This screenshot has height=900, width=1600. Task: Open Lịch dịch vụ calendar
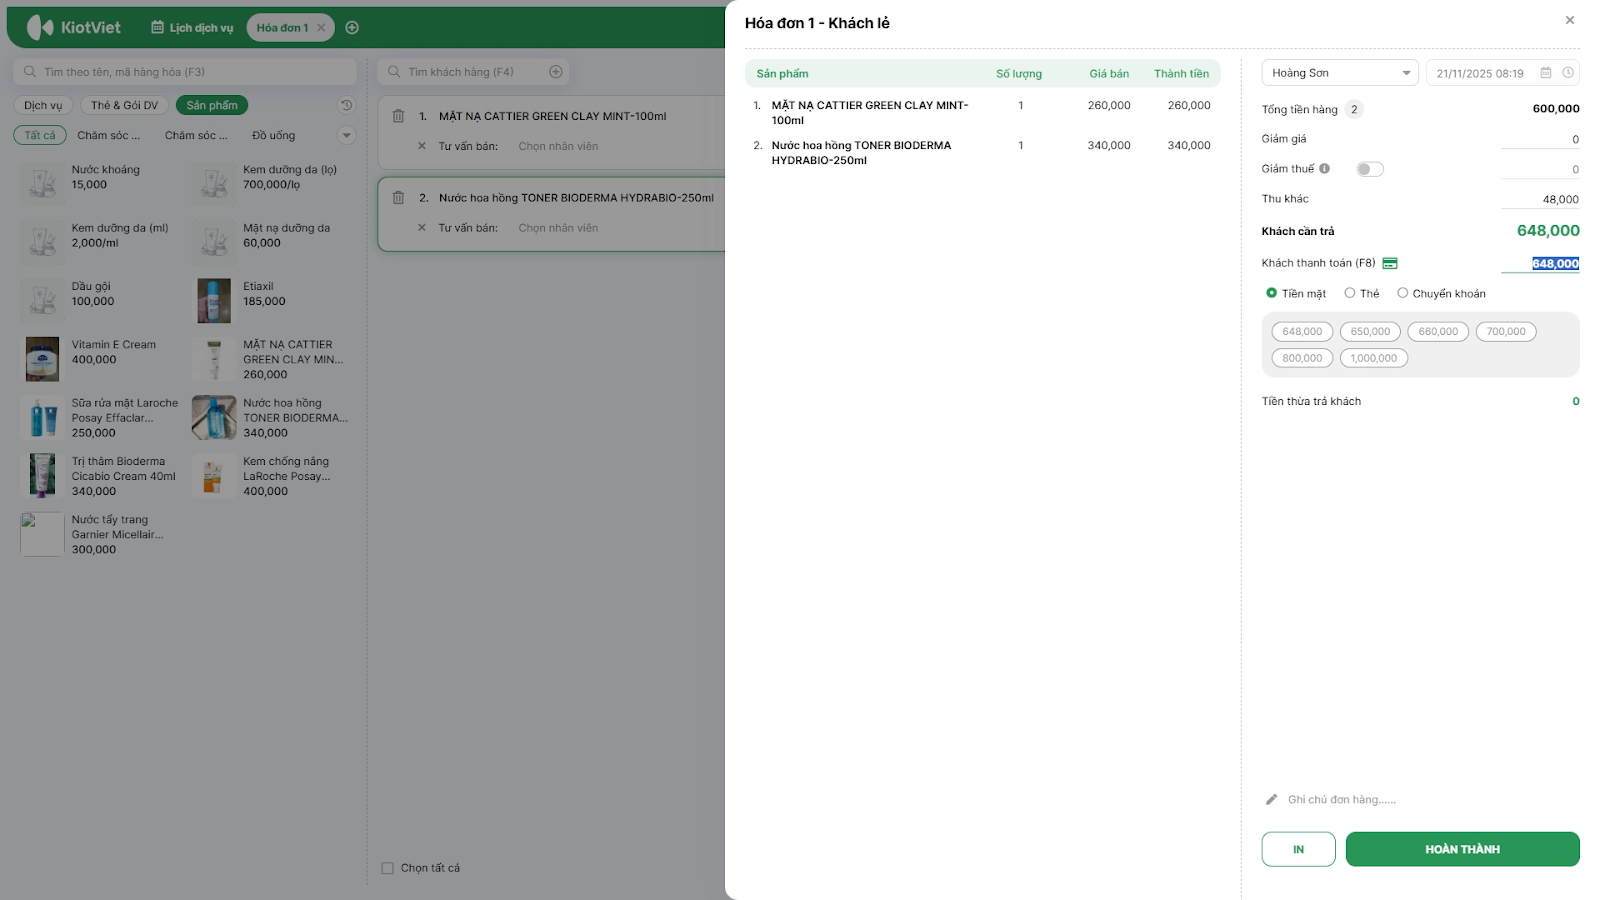(x=192, y=28)
